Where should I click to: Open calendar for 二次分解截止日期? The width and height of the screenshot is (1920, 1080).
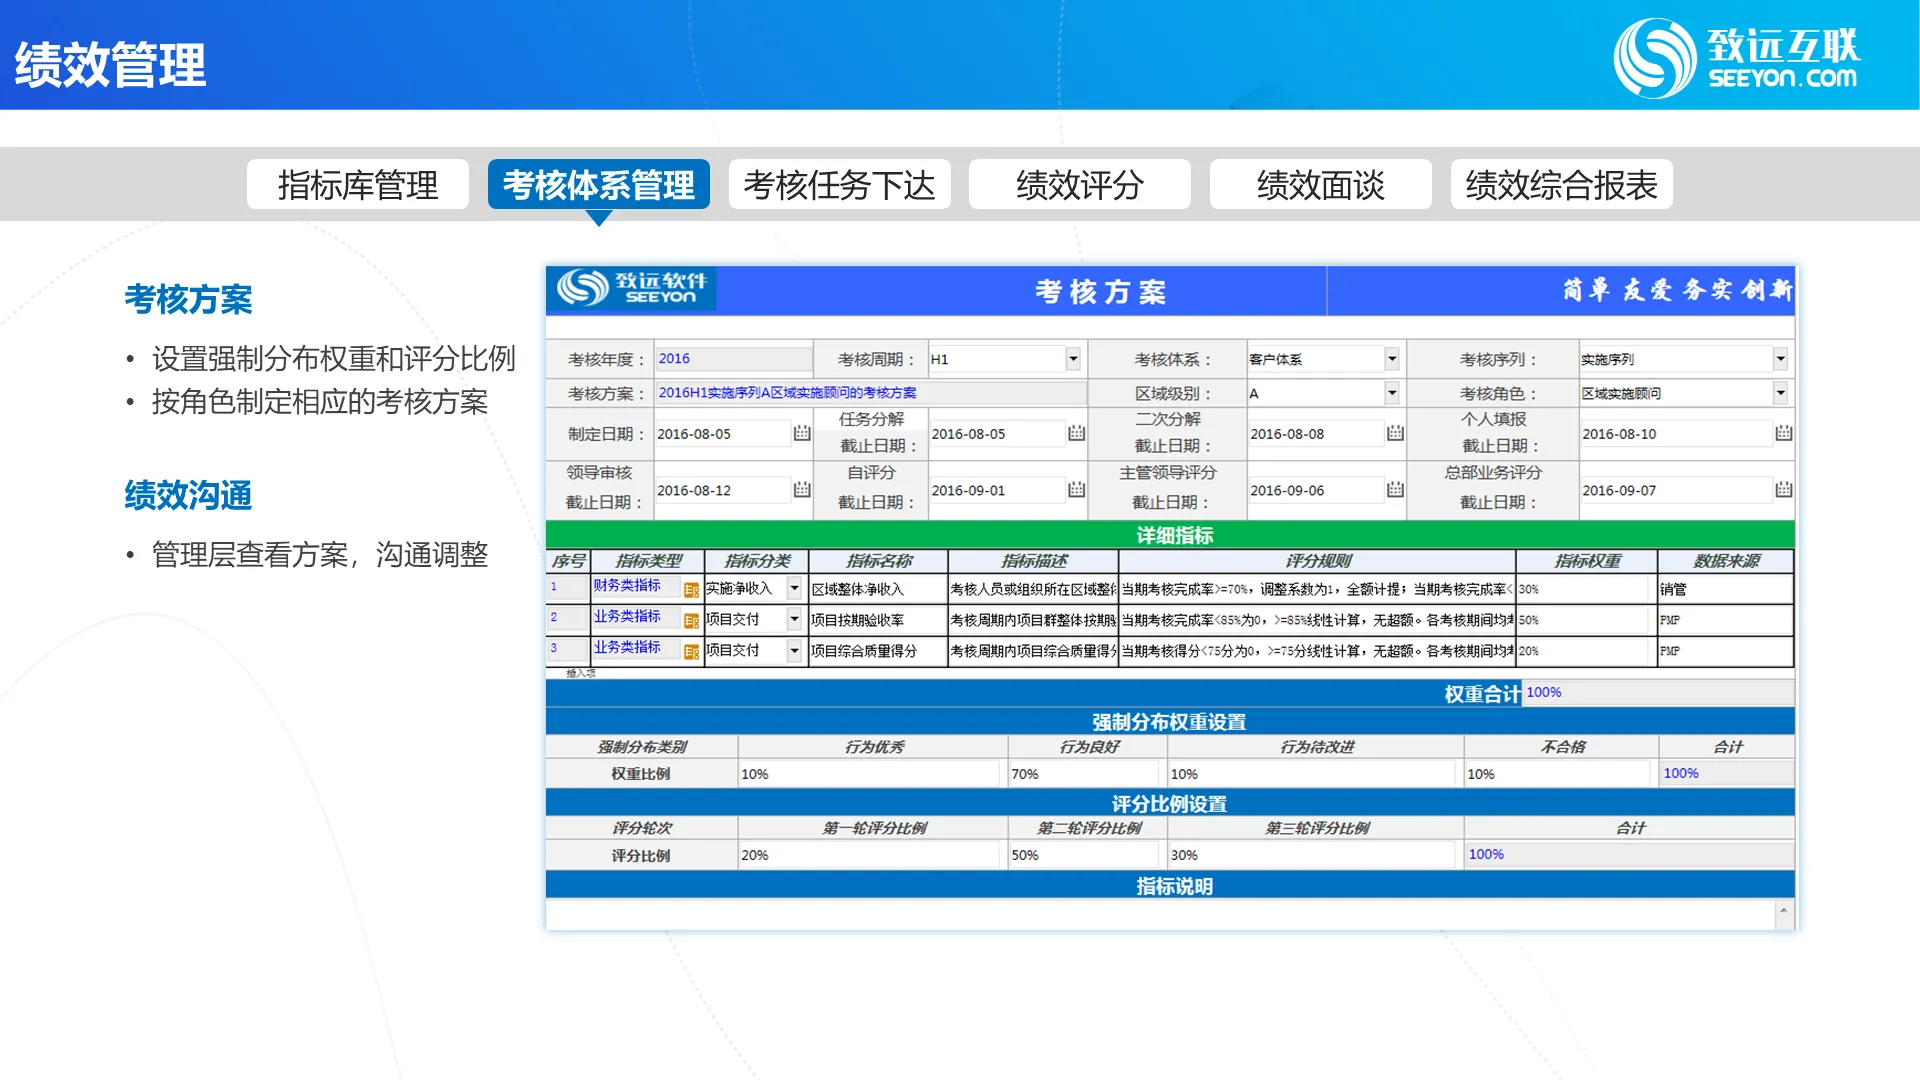click(1395, 433)
